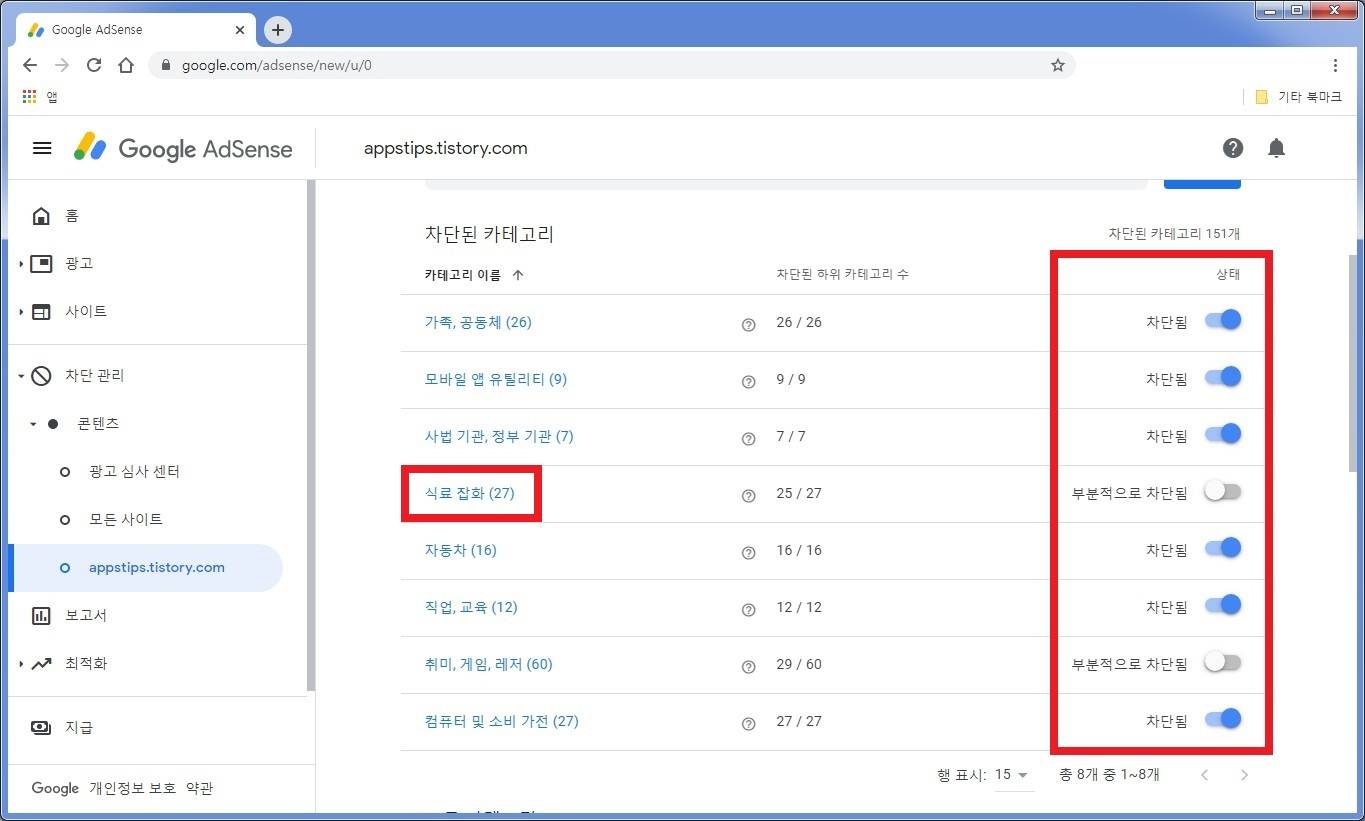Open the 식료 잡화 (27) category link

pyautogui.click(x=469, y=493)
